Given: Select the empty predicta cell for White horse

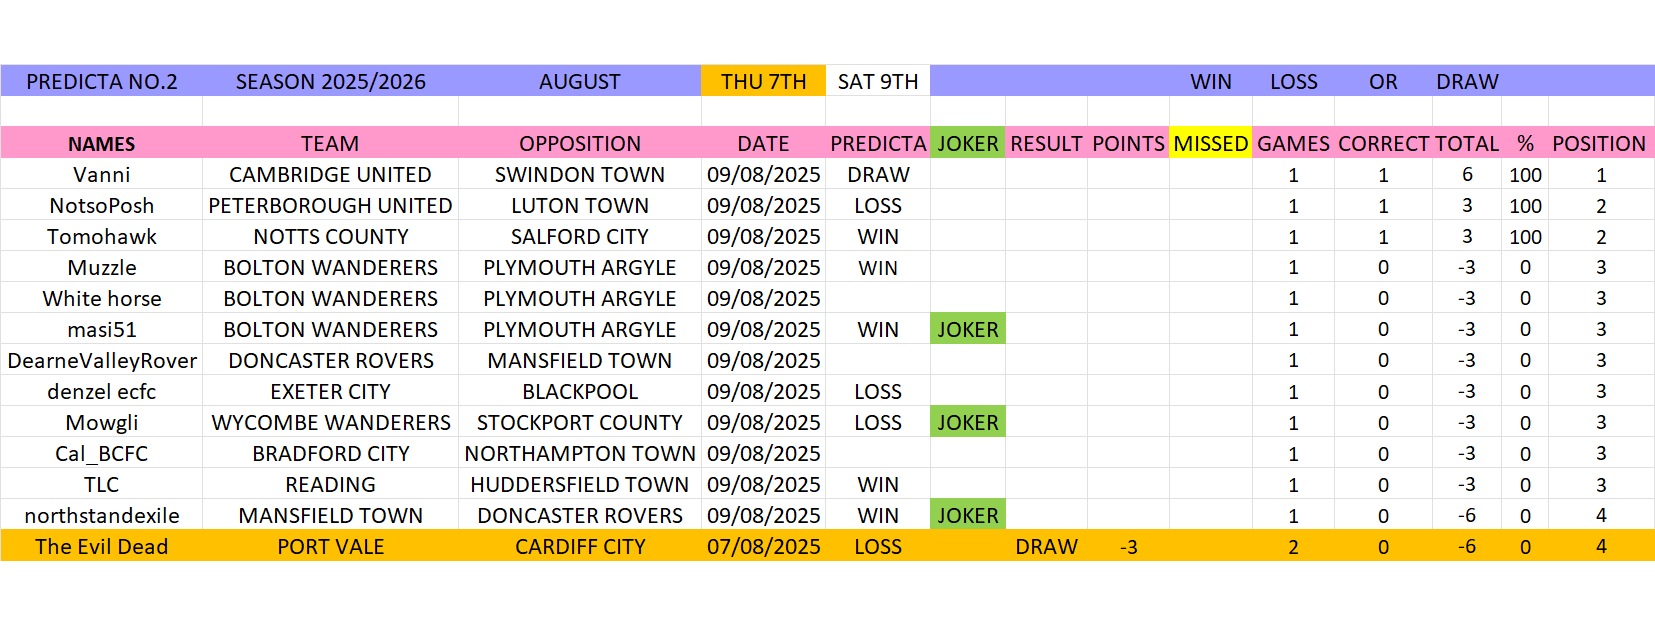Looking at the screenshot, I should point(878,298).
